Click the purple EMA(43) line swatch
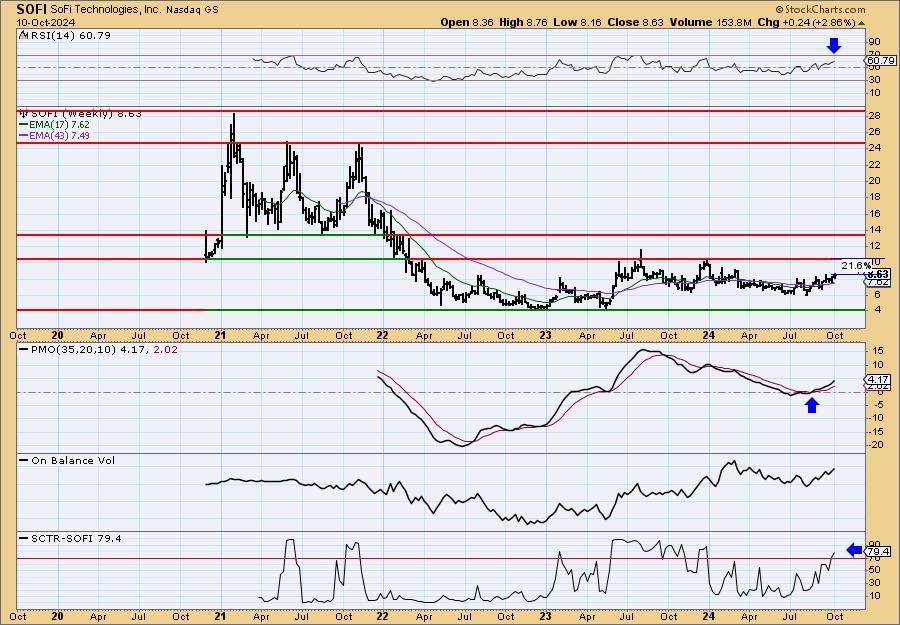Image resolution: width=900 pixels, height=625 pixels. click(25, 136)
